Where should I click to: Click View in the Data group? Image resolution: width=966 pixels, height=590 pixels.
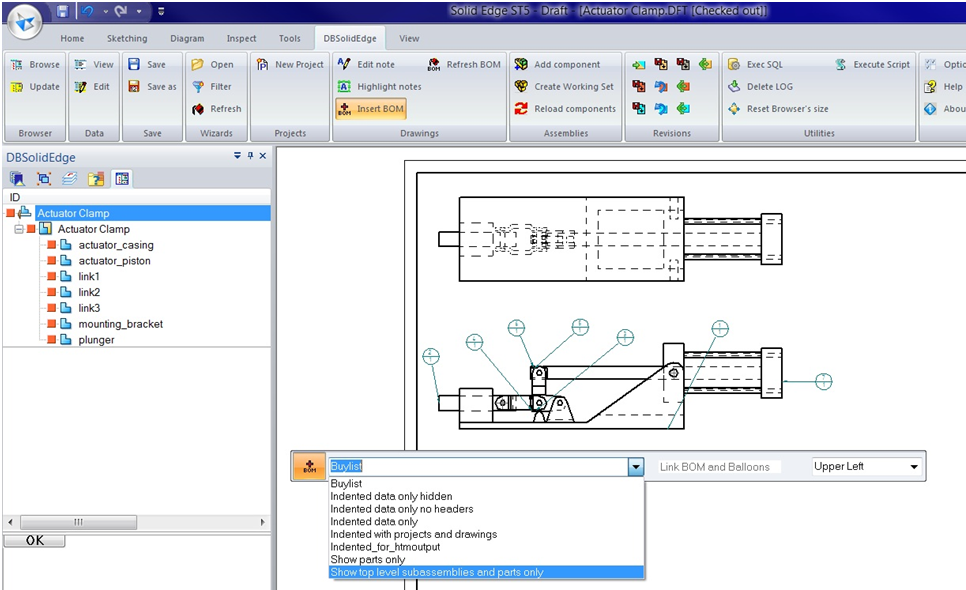pyautogui.click(x=94, y=65)
